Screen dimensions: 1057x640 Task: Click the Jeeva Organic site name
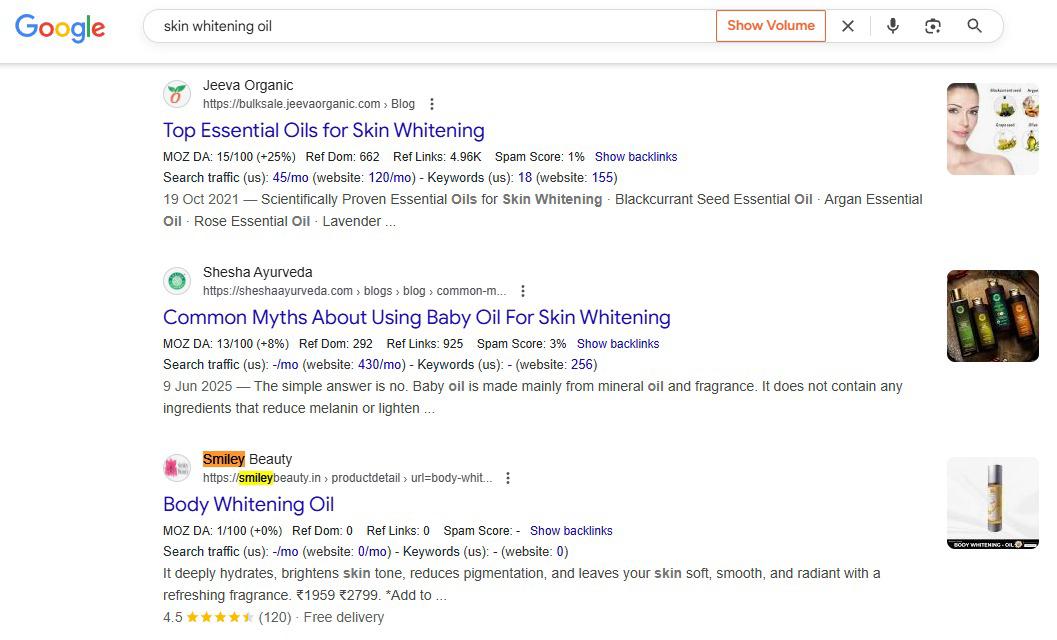tap(247, 85)
